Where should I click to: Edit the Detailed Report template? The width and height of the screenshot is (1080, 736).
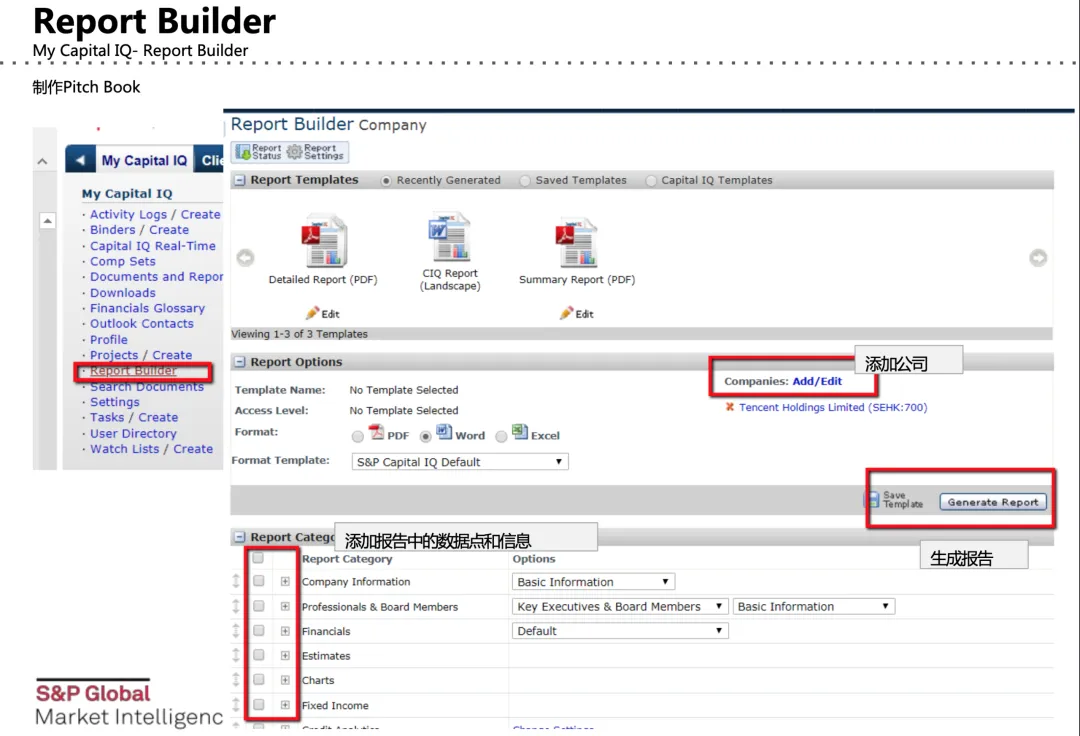click(322, 313)
